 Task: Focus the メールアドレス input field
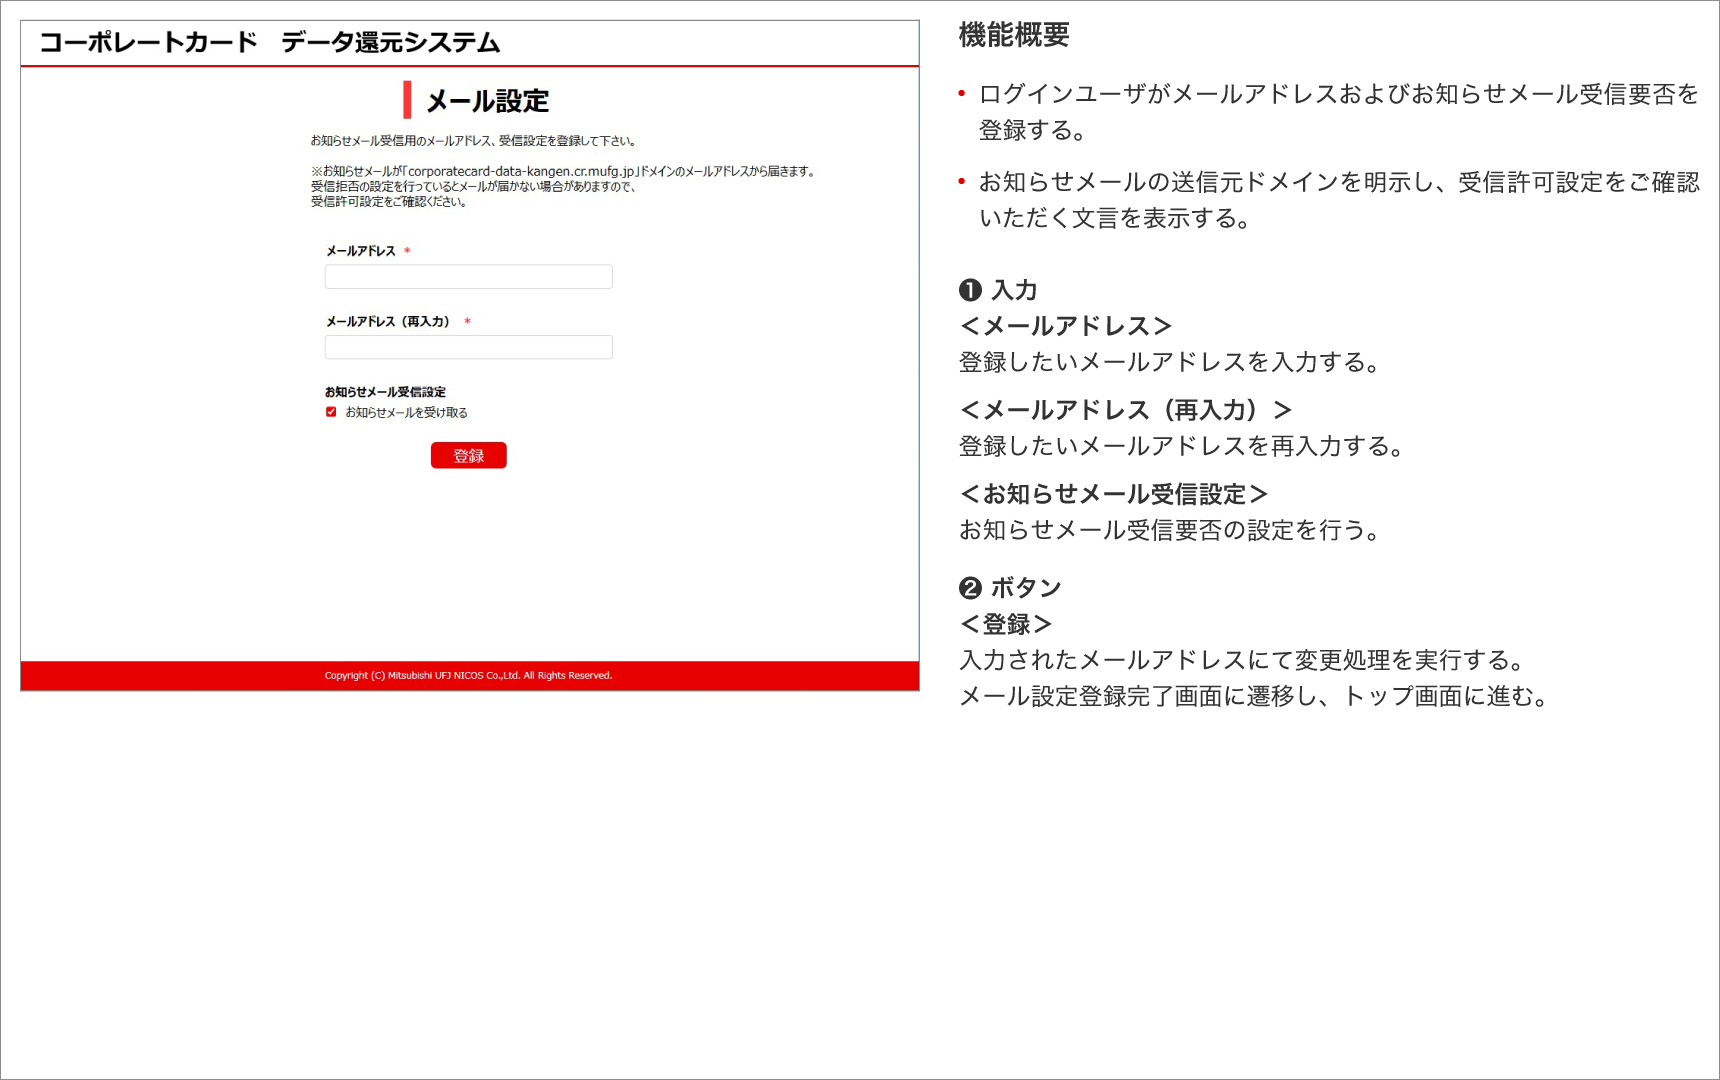pos(468,277)
